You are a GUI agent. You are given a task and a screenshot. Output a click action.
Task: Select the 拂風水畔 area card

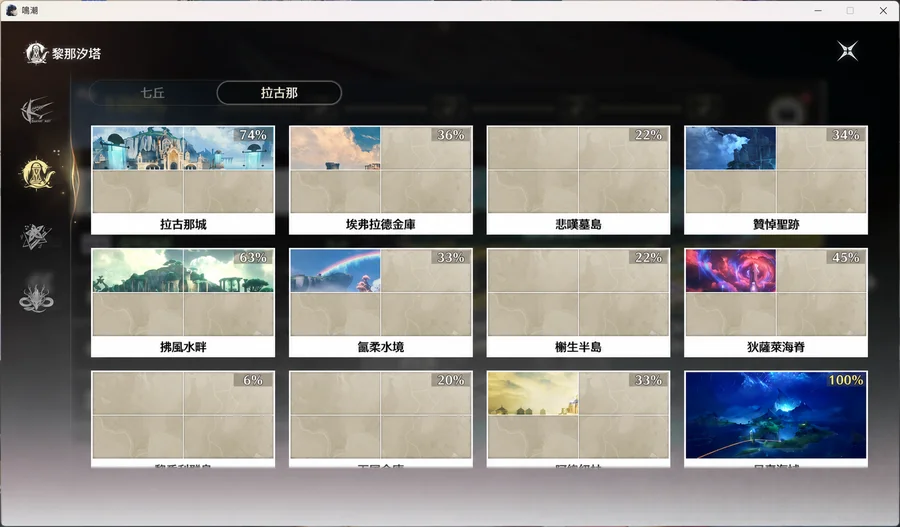tap(183, 303)
